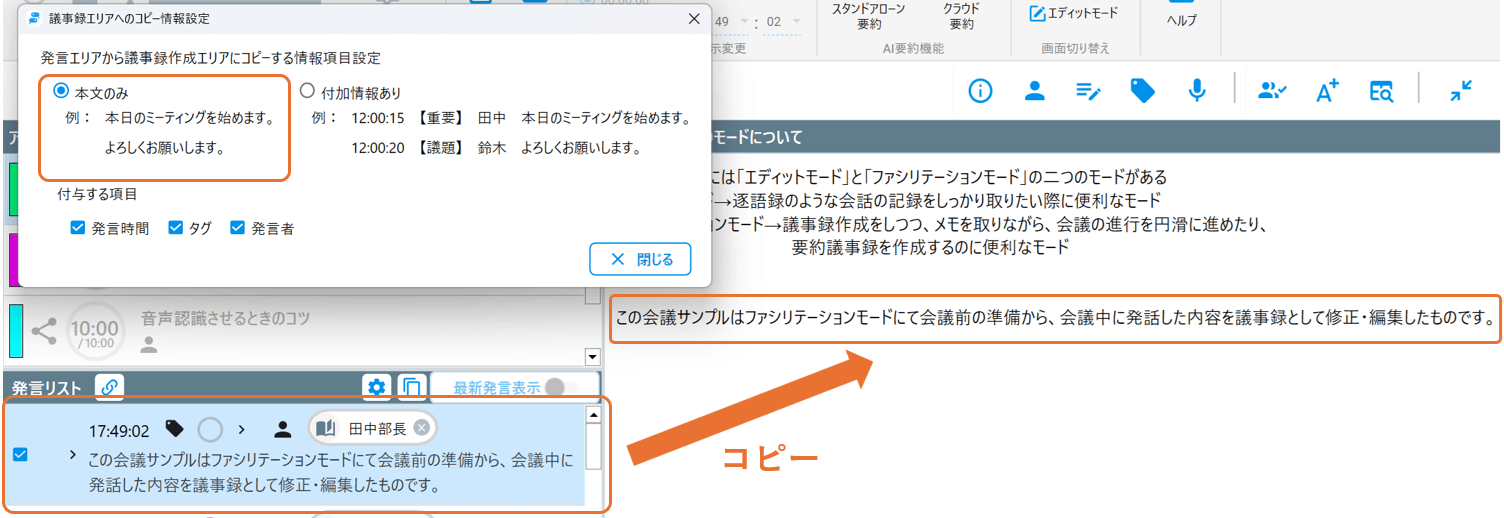1504x518 pixels.
Task: Expand the chevron left of the utterance text
Action: point(71,455)
